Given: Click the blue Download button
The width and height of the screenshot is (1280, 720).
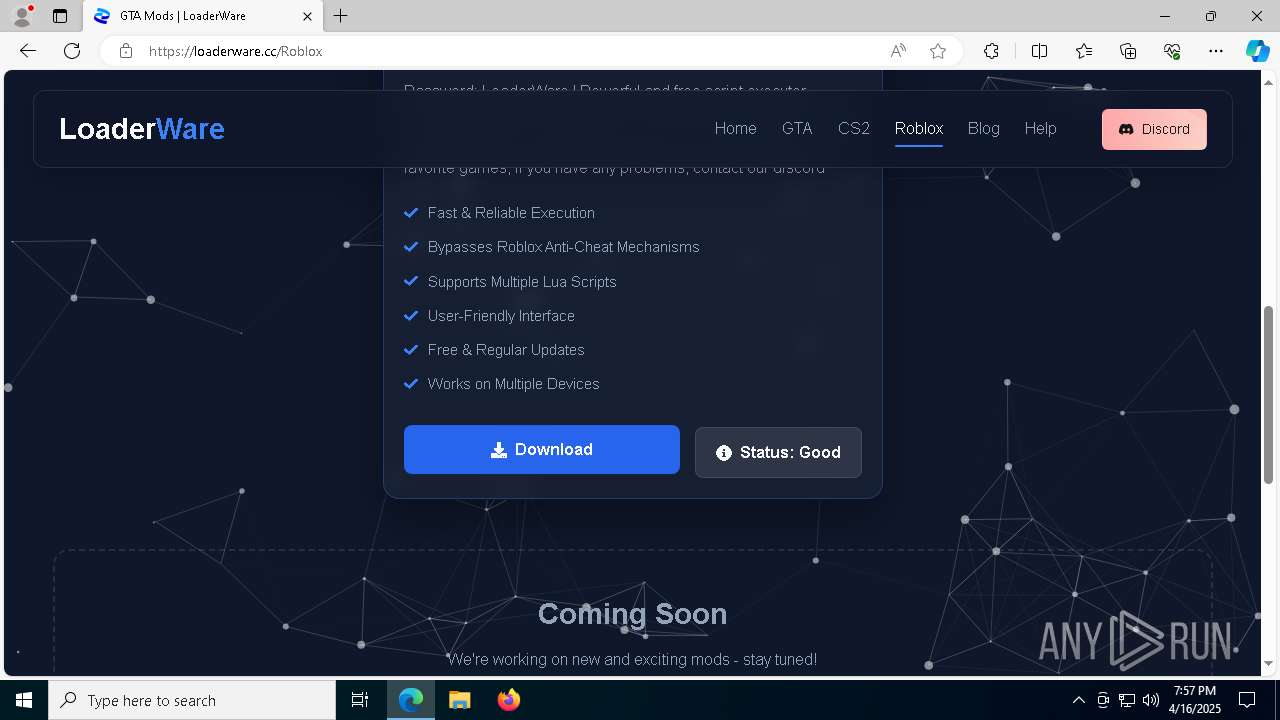Looking at the screenshot, I should (x=542, y=450).
